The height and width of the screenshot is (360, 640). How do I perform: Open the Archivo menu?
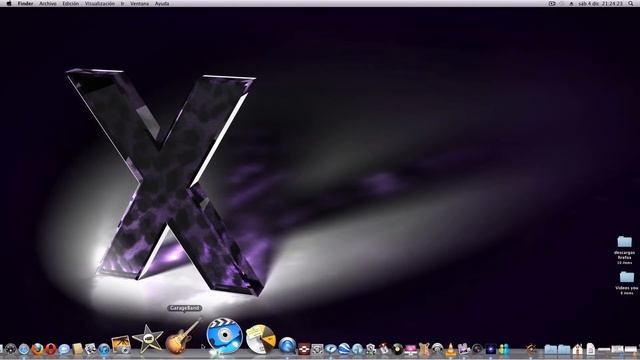(48, 3)
